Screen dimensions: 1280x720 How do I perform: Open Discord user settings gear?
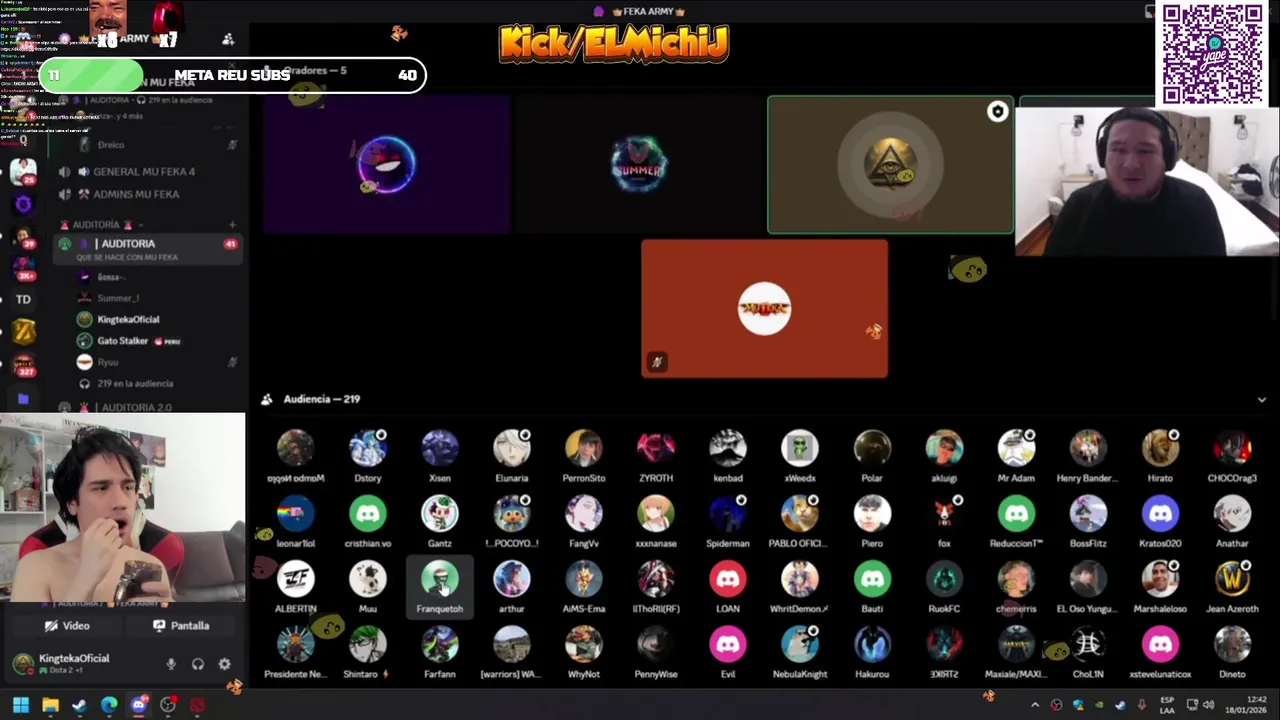point(224,664)
